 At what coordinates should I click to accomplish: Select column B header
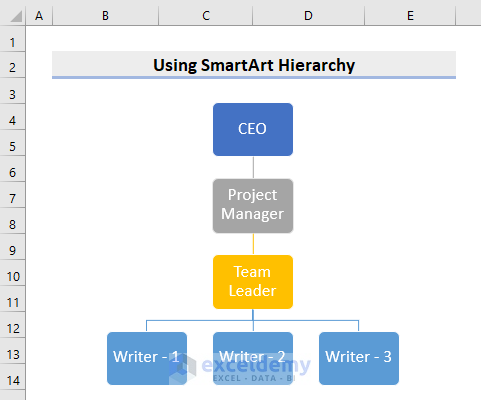pyautogui.click(x=105, y=15)
